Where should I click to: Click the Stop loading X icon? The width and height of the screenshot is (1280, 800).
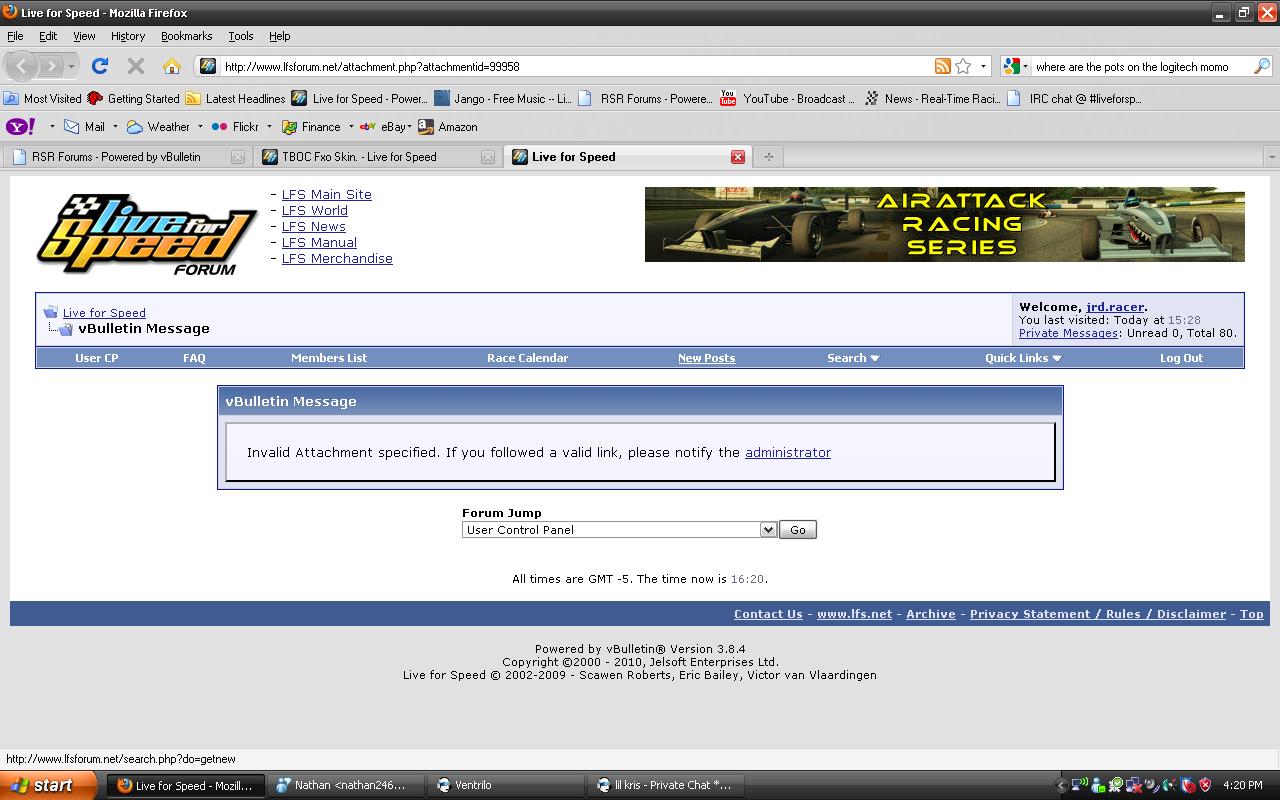click(136, 66)
